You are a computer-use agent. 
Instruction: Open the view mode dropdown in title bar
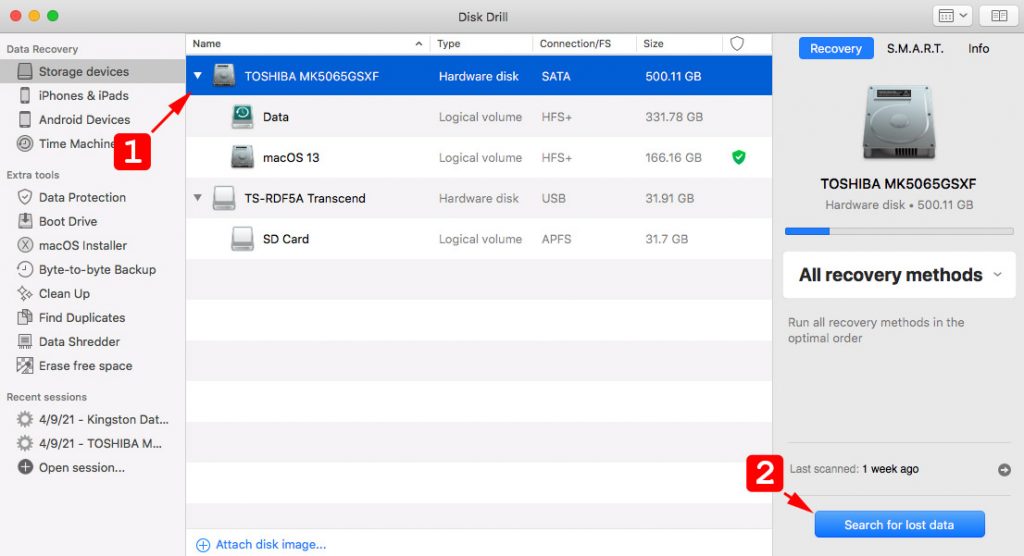(x=953, y=16)
